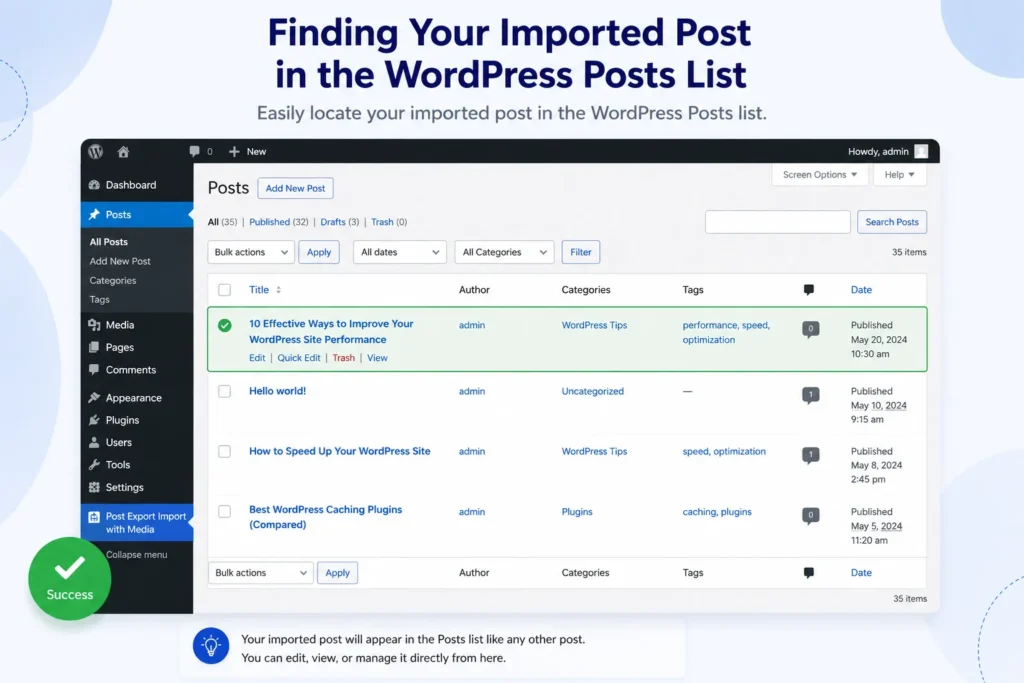1024x683 pixels.
Task: Click comment count for Best WordPress Caching Plugins
Action: click(x=810, y=515)
